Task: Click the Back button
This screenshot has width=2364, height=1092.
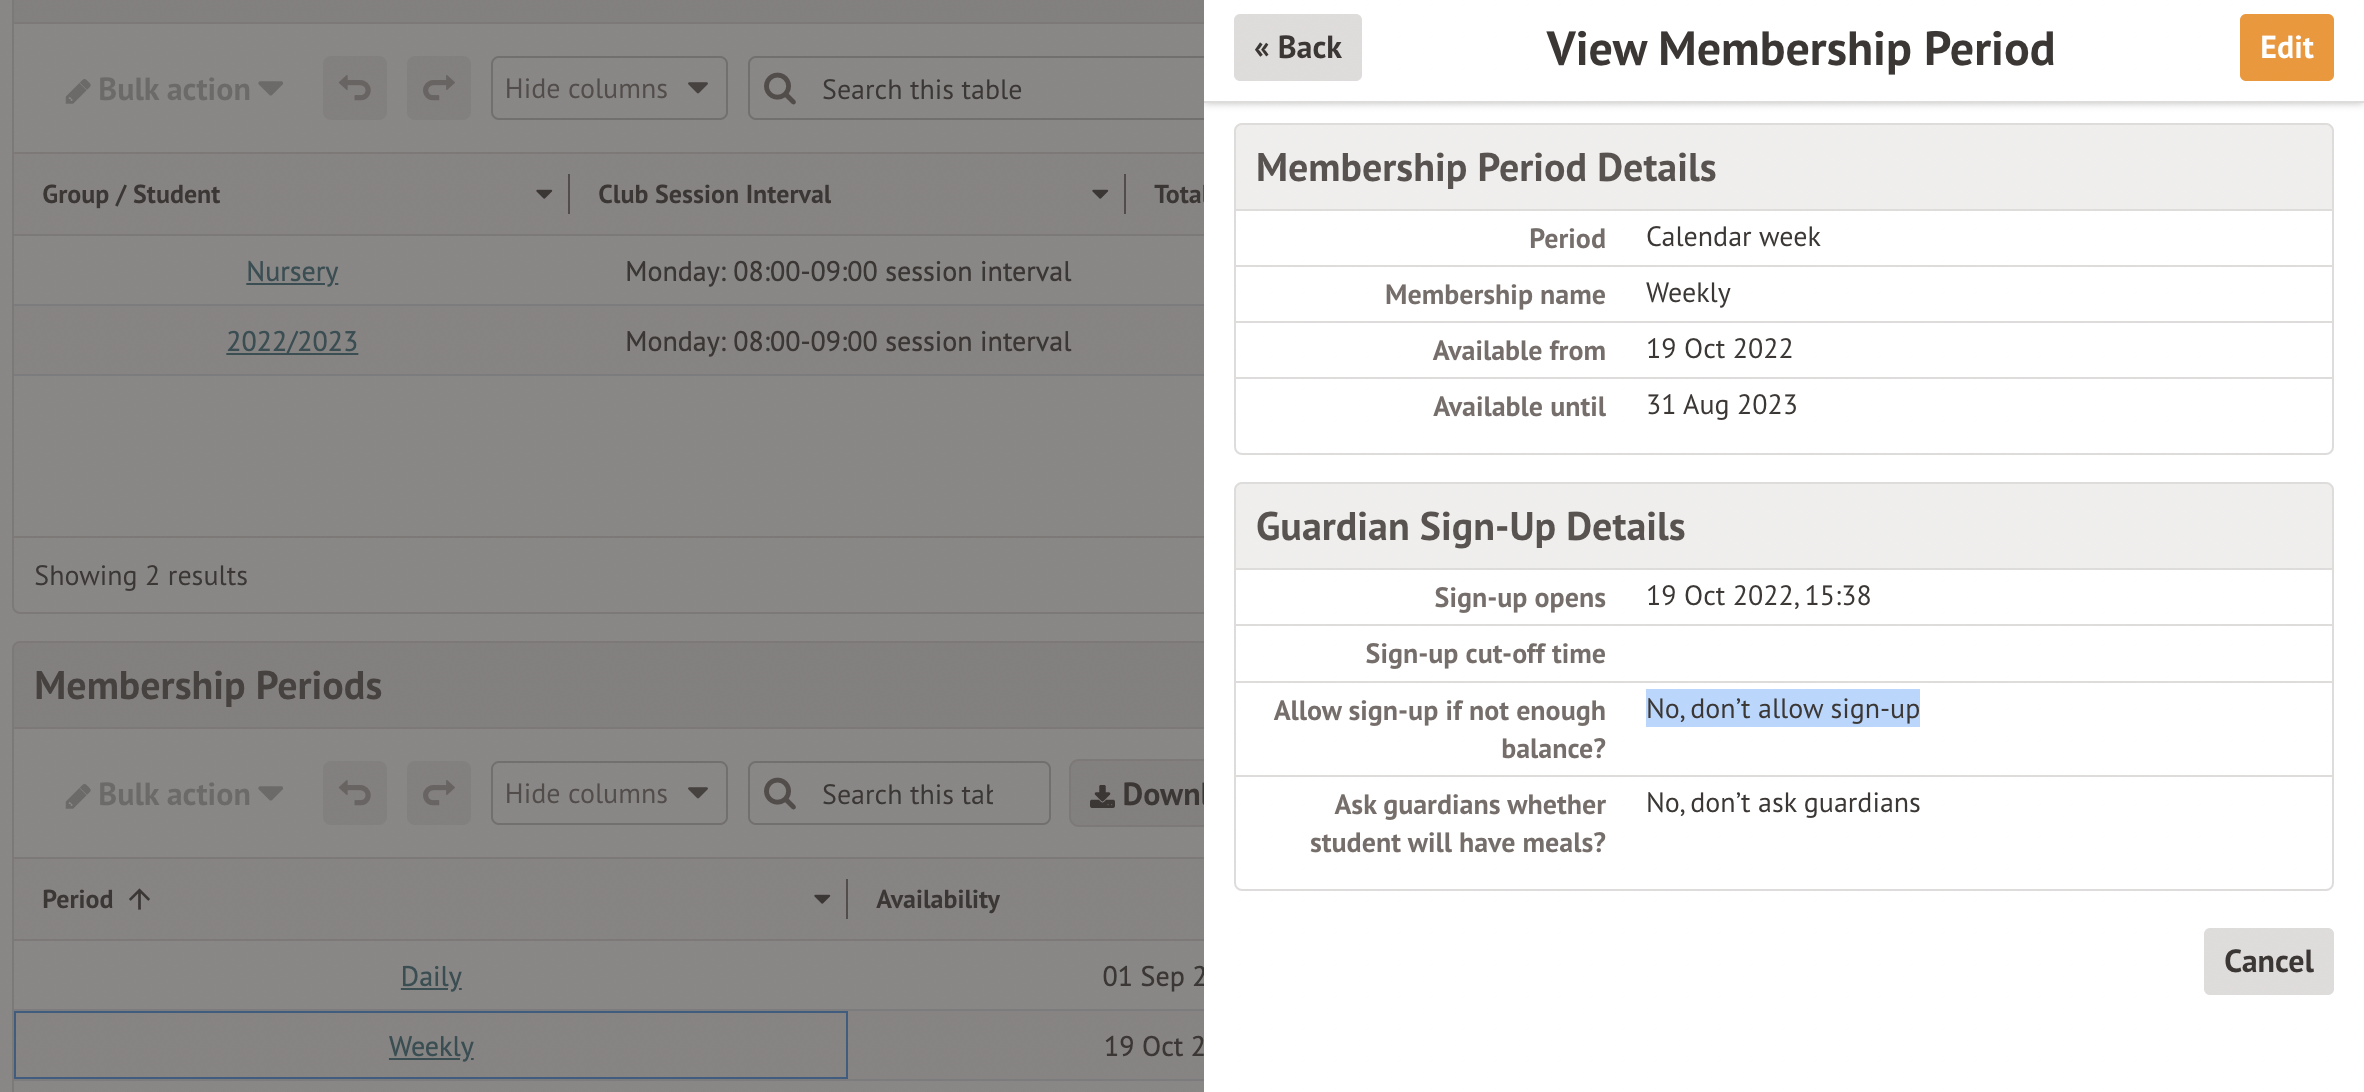Action: (1297, 48)
